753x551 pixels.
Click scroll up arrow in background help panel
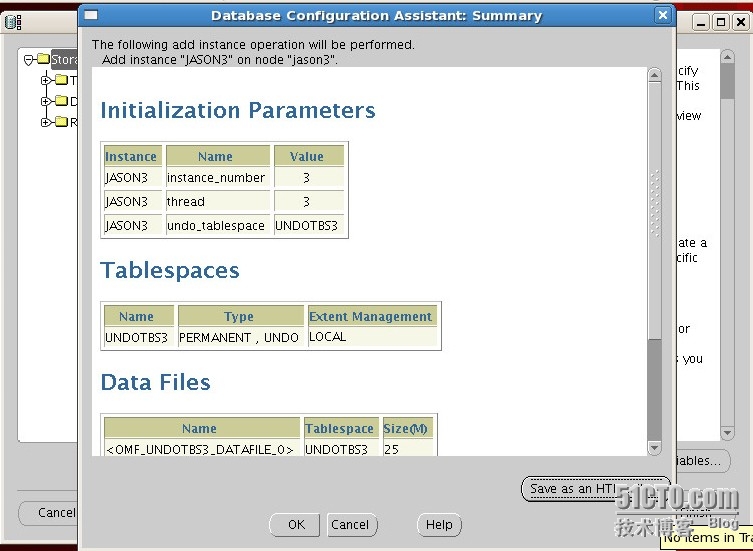click(x=728, y=57)
